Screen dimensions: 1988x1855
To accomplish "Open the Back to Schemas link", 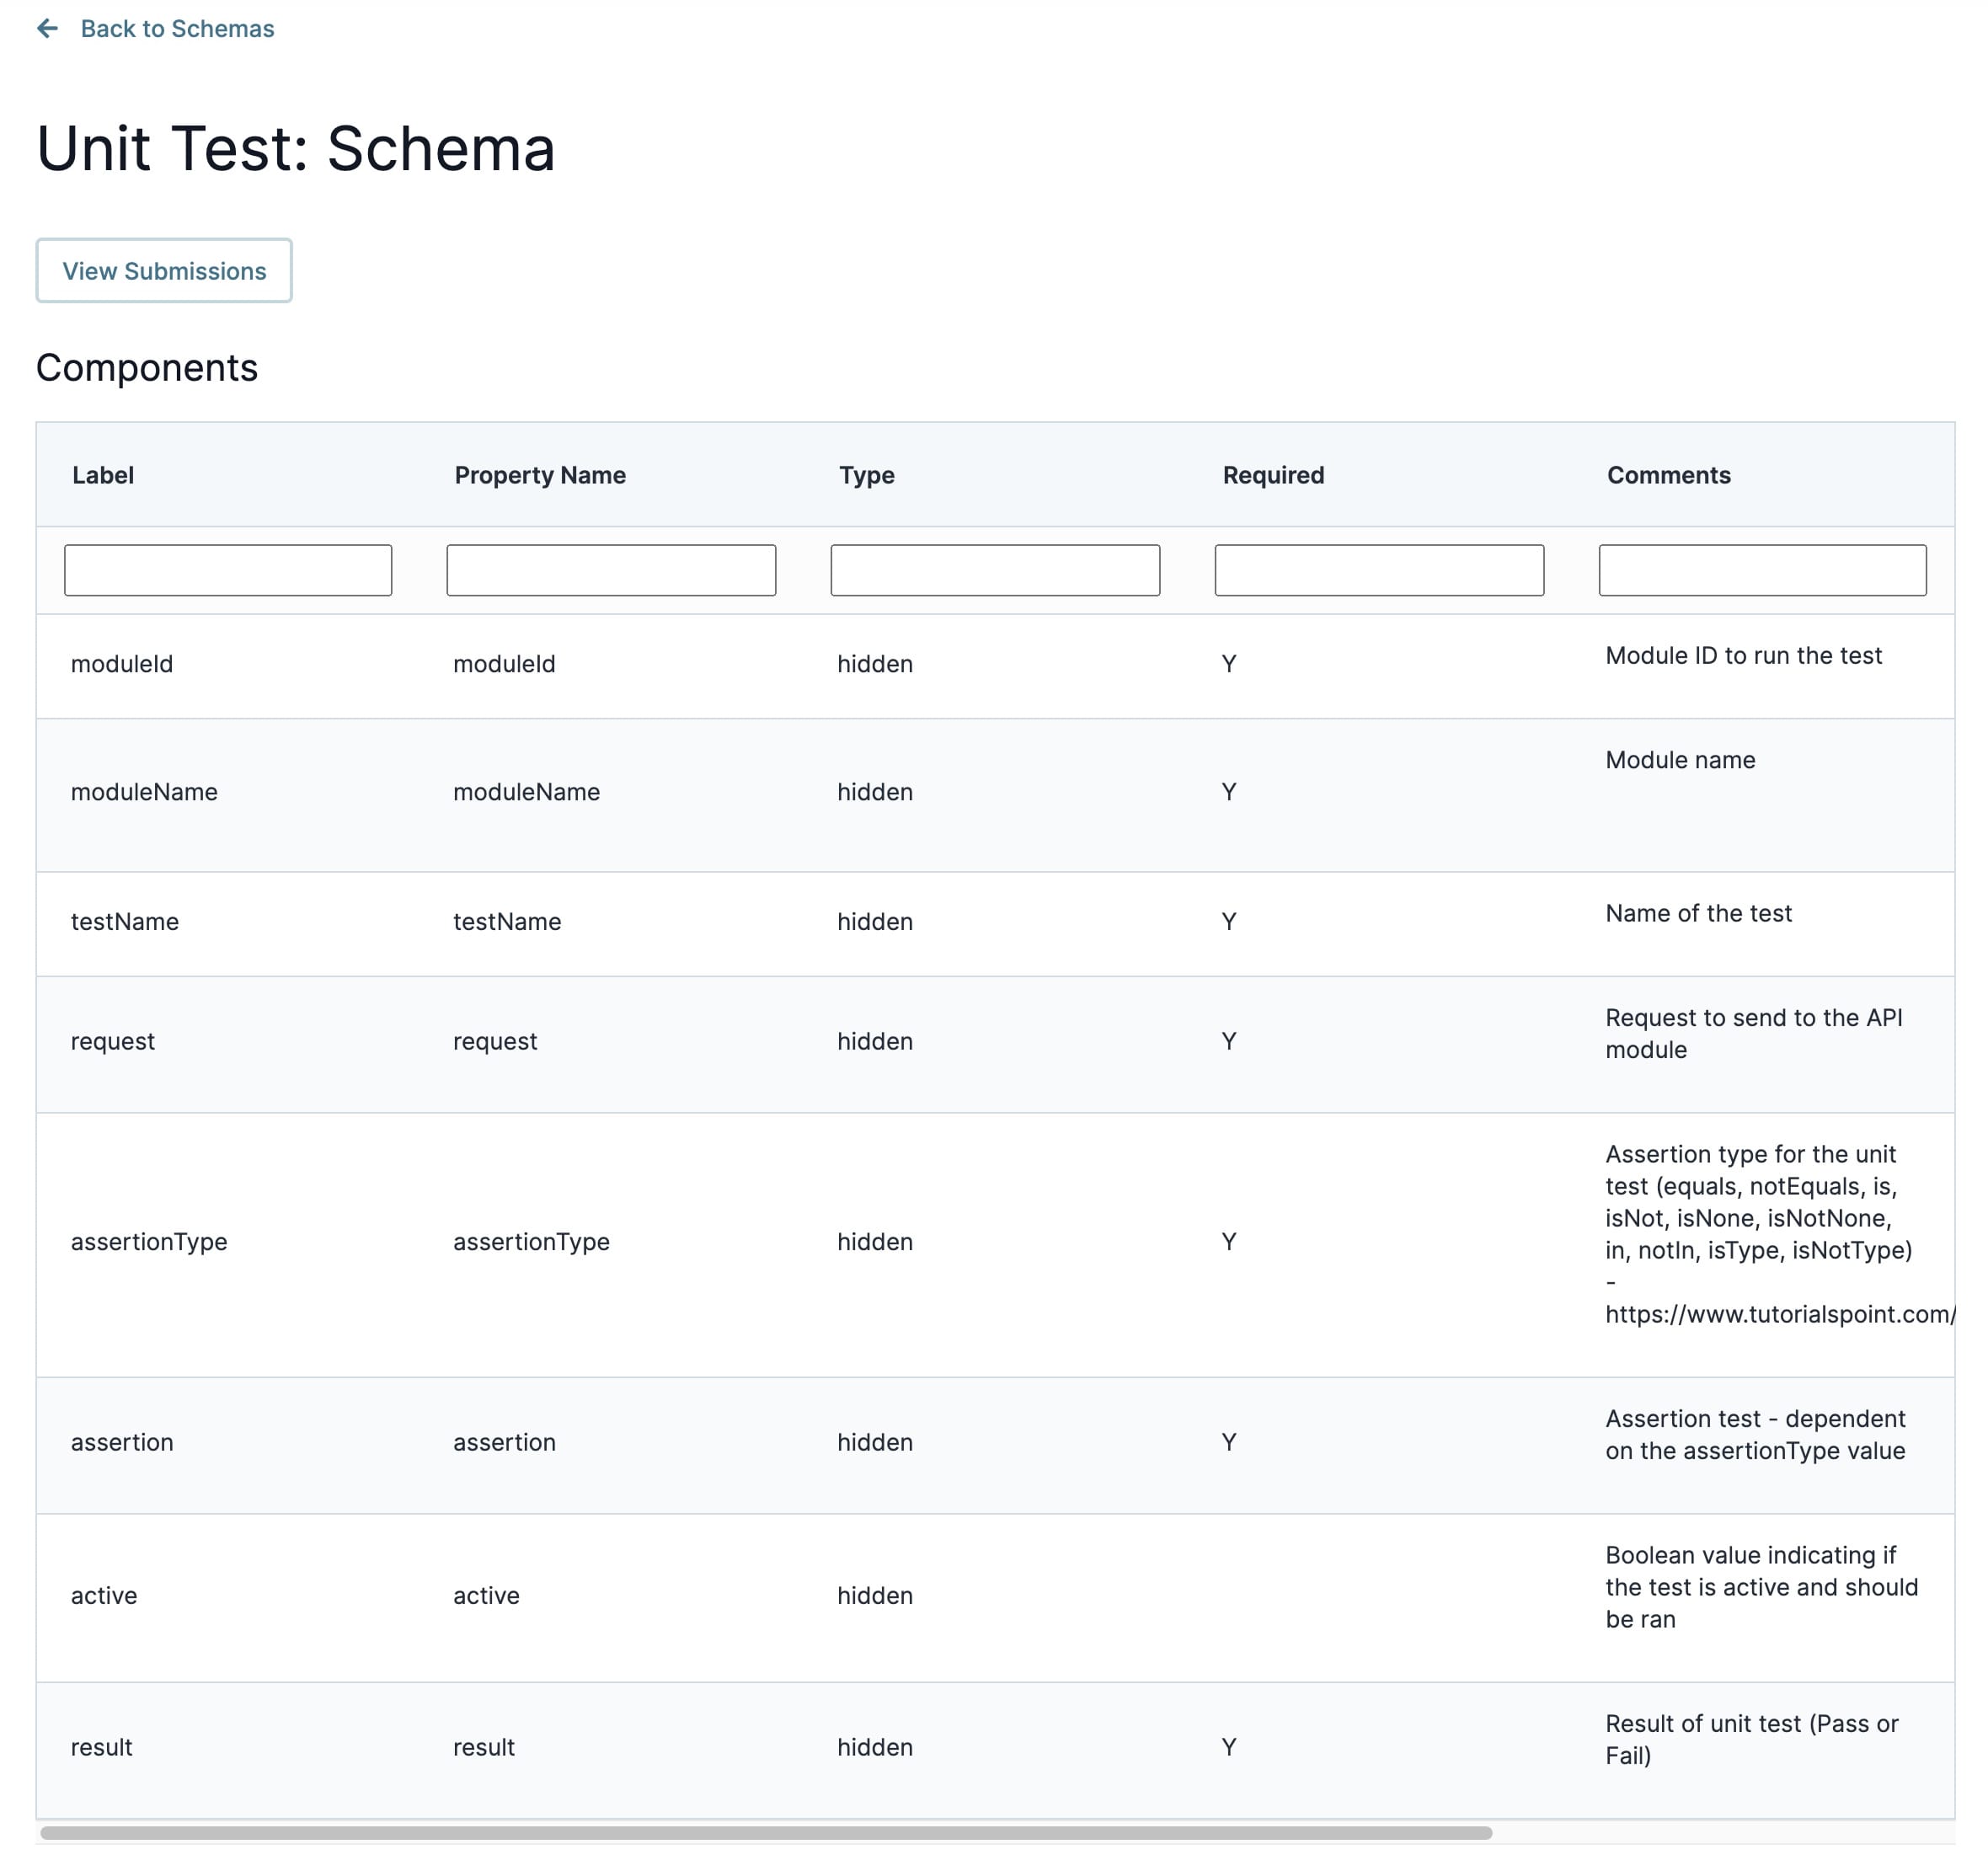I will (x=177, y=29).
